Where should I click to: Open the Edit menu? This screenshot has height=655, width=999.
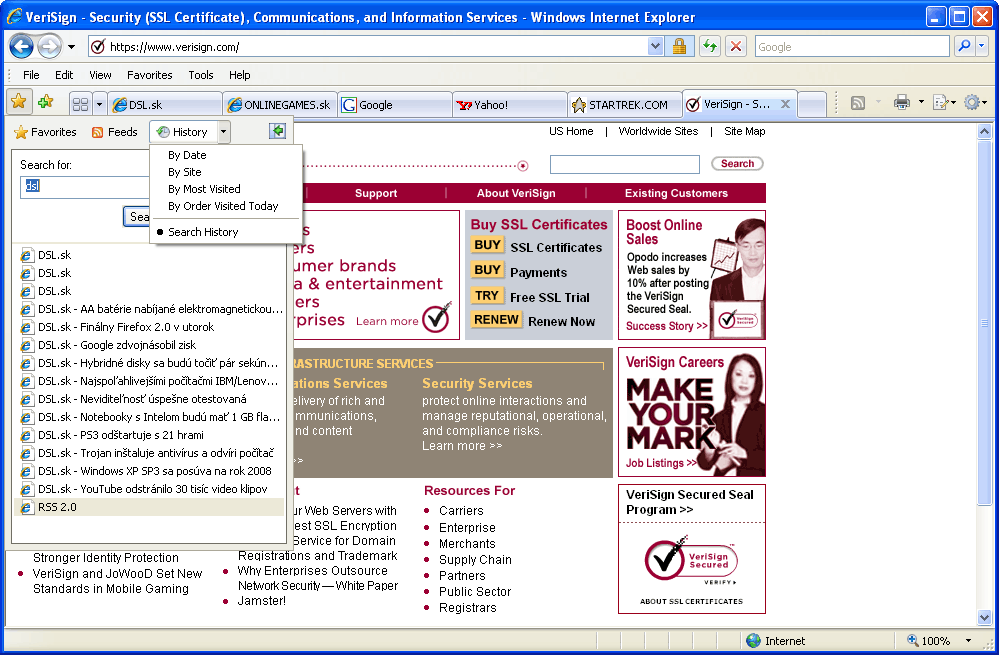pos(64,75)
